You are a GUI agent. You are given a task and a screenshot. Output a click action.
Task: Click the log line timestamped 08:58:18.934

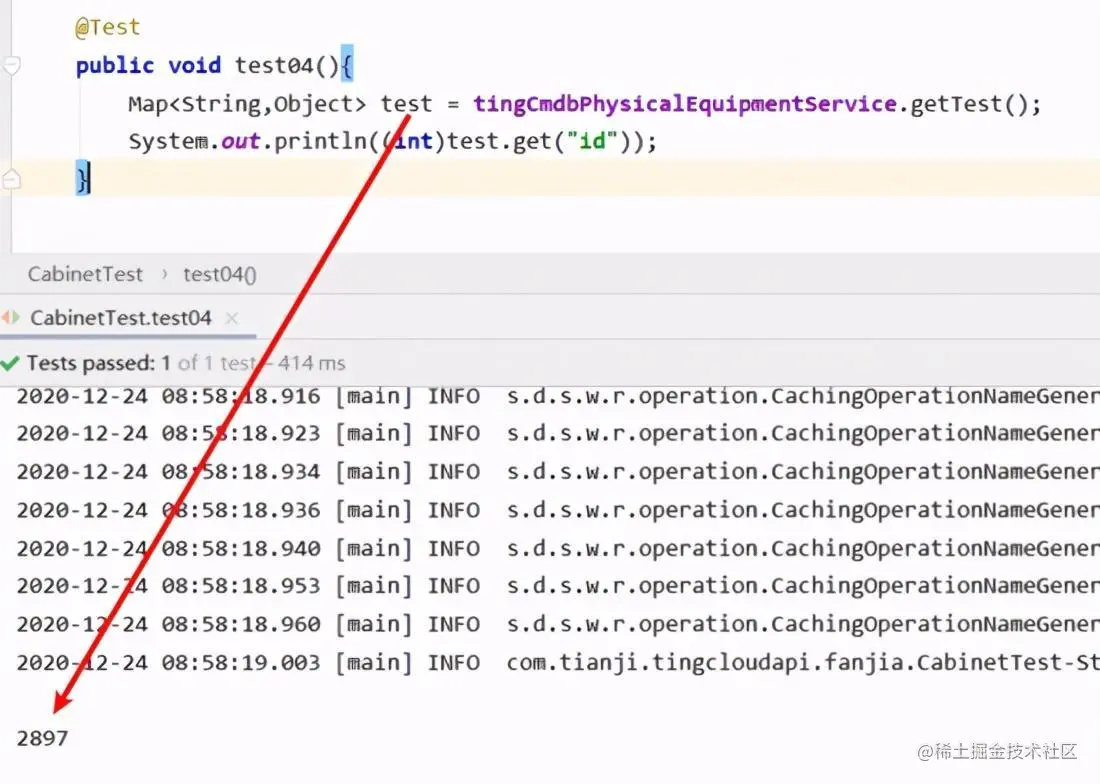(558, 472)
